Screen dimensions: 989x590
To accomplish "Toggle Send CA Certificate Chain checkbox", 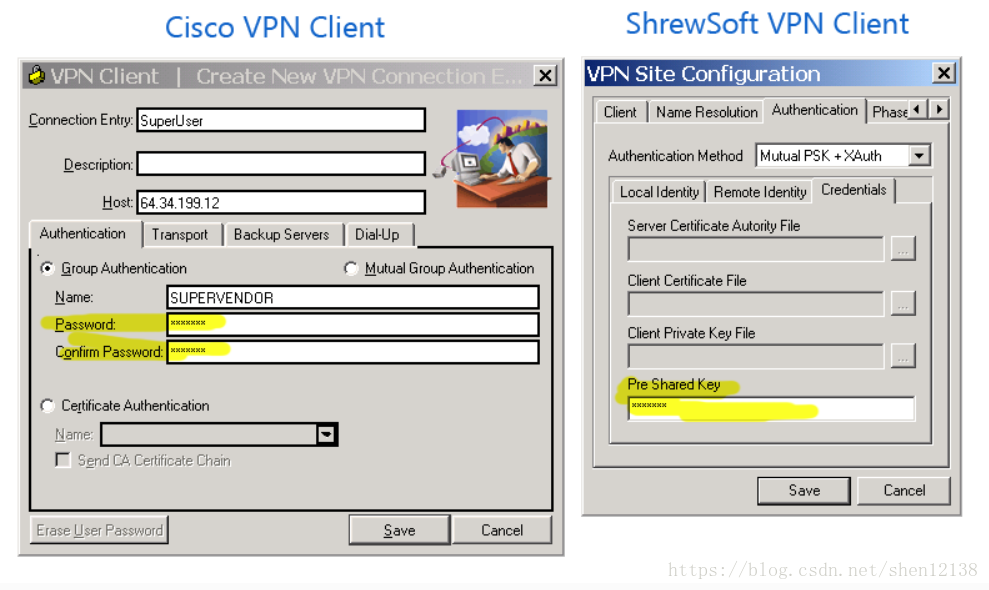I will (x=62, y=460).
